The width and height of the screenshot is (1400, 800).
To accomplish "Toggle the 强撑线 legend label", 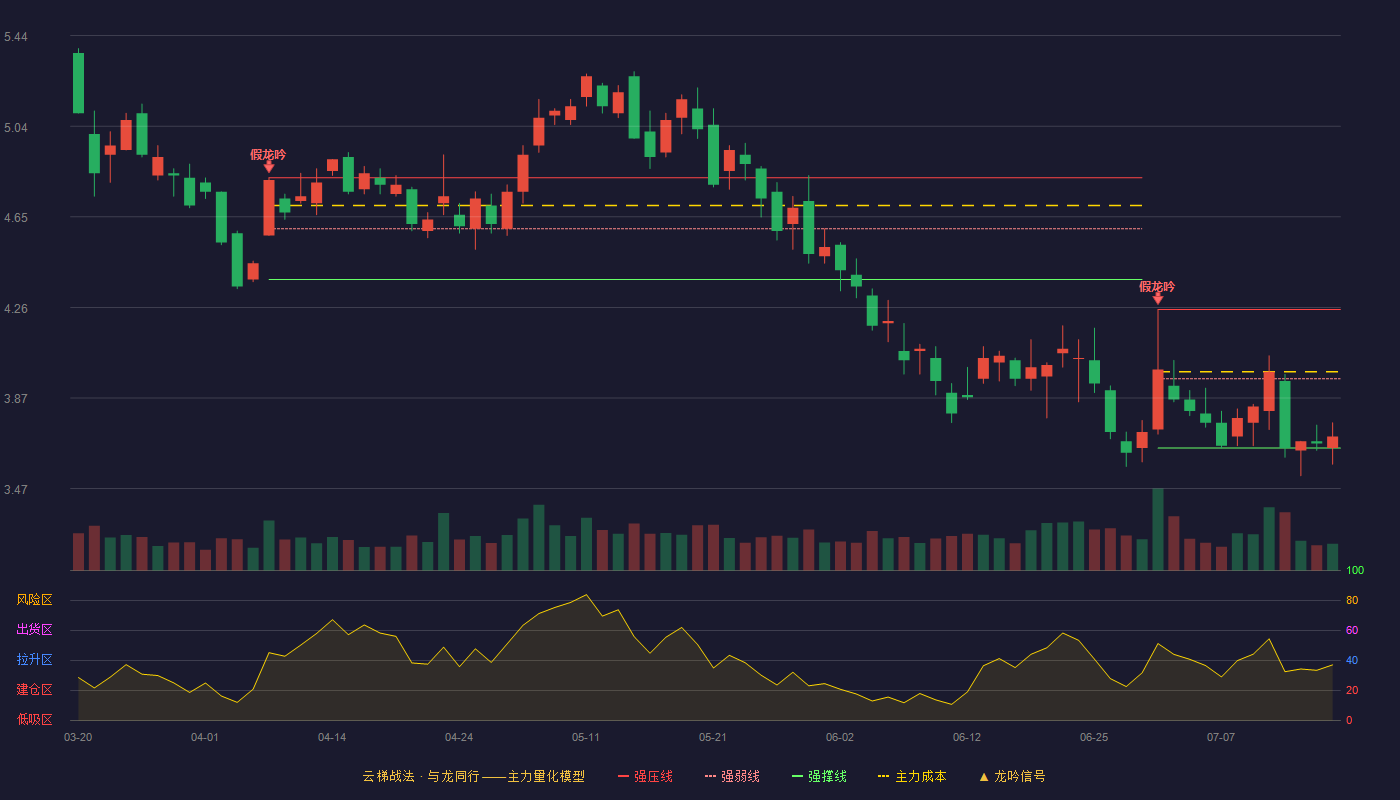I will click(x=827, y=777).
